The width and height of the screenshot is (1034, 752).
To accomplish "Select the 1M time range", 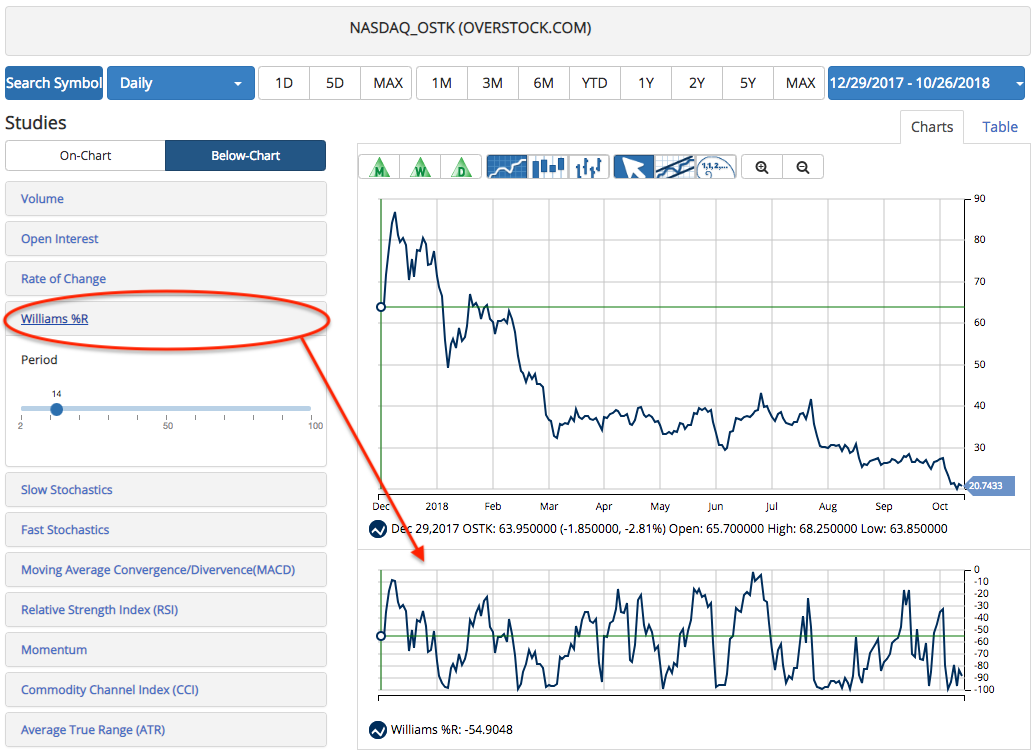I will coord(442,83).
